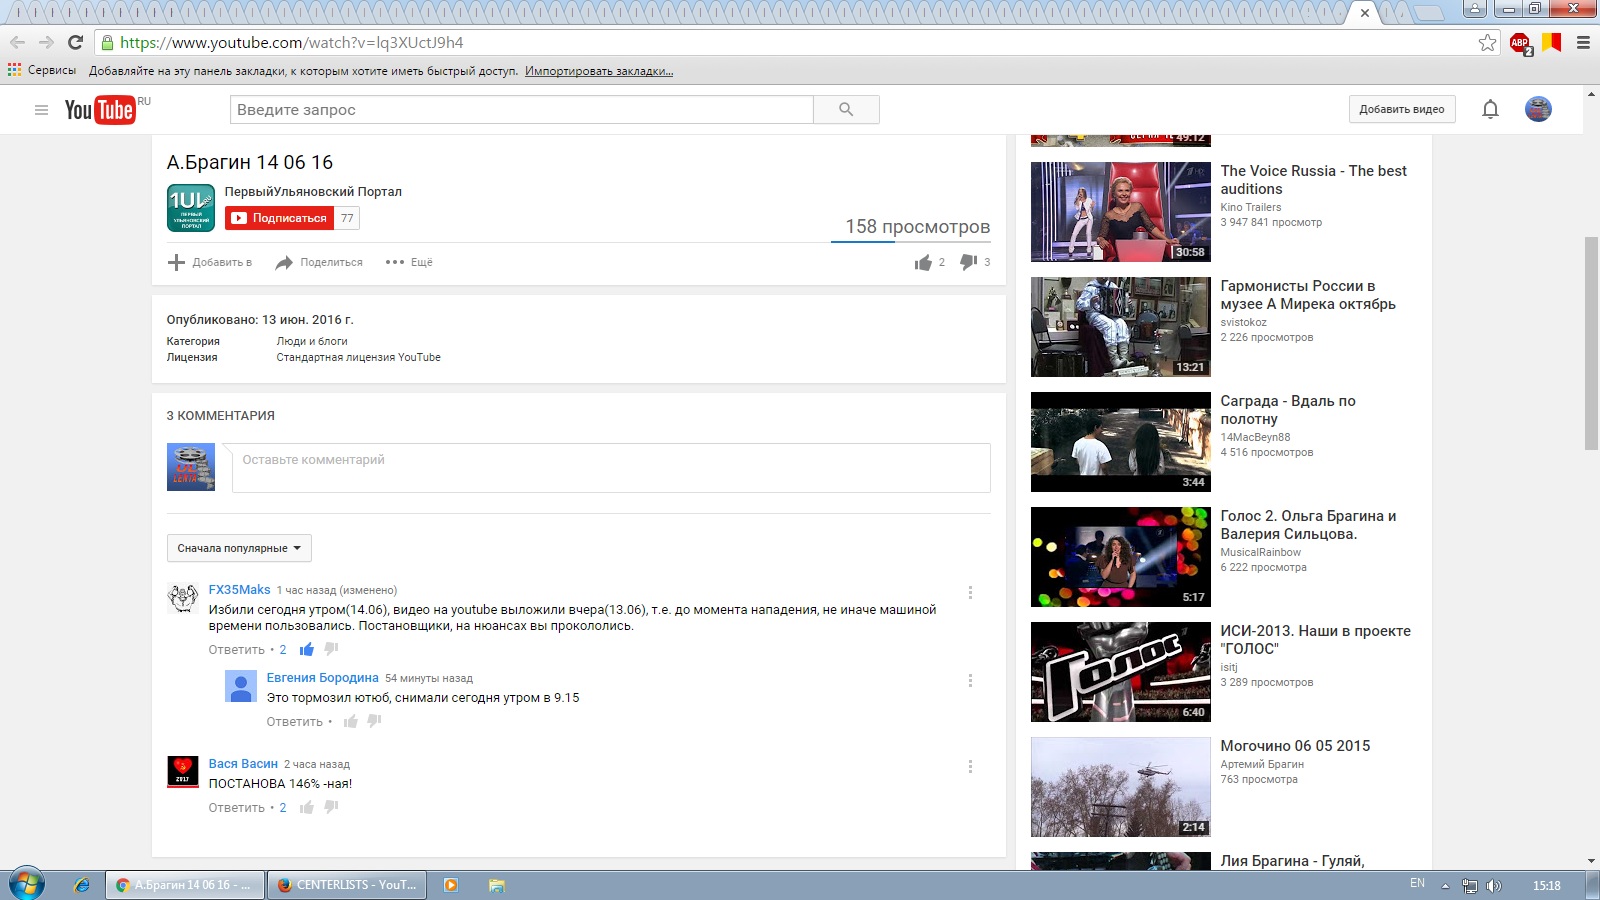Open the Добавить в playlist menu
The width and height of the screenshot is (1600, 900).
210,262
